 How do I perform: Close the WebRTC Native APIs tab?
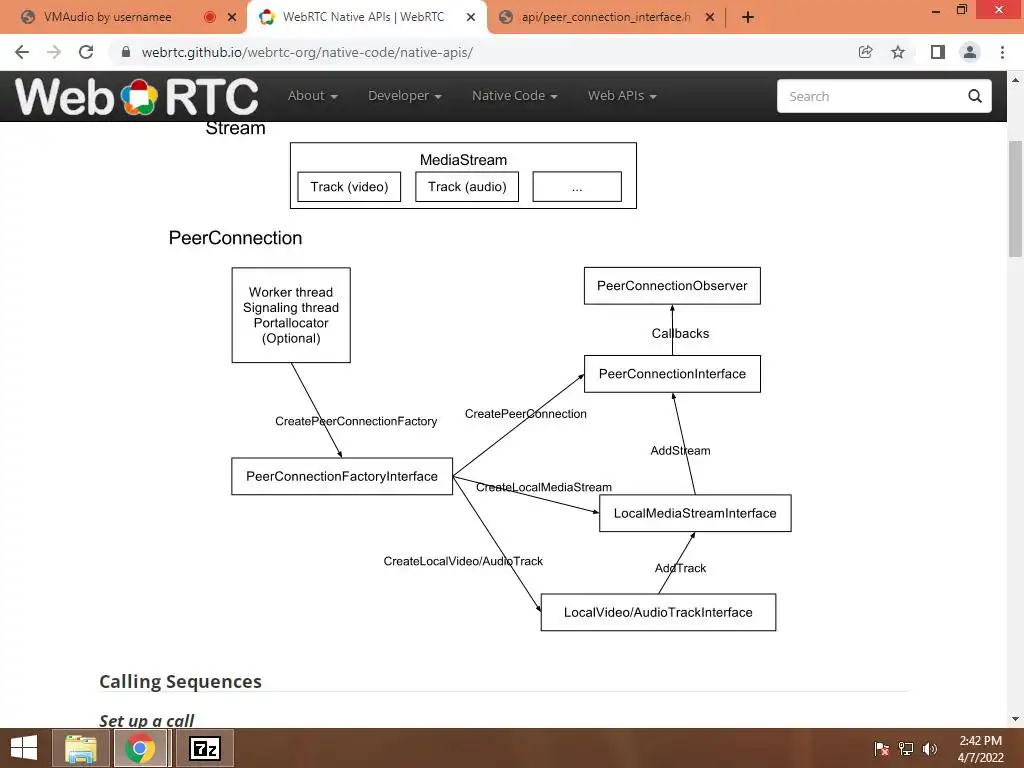click(x=471, y=17)
